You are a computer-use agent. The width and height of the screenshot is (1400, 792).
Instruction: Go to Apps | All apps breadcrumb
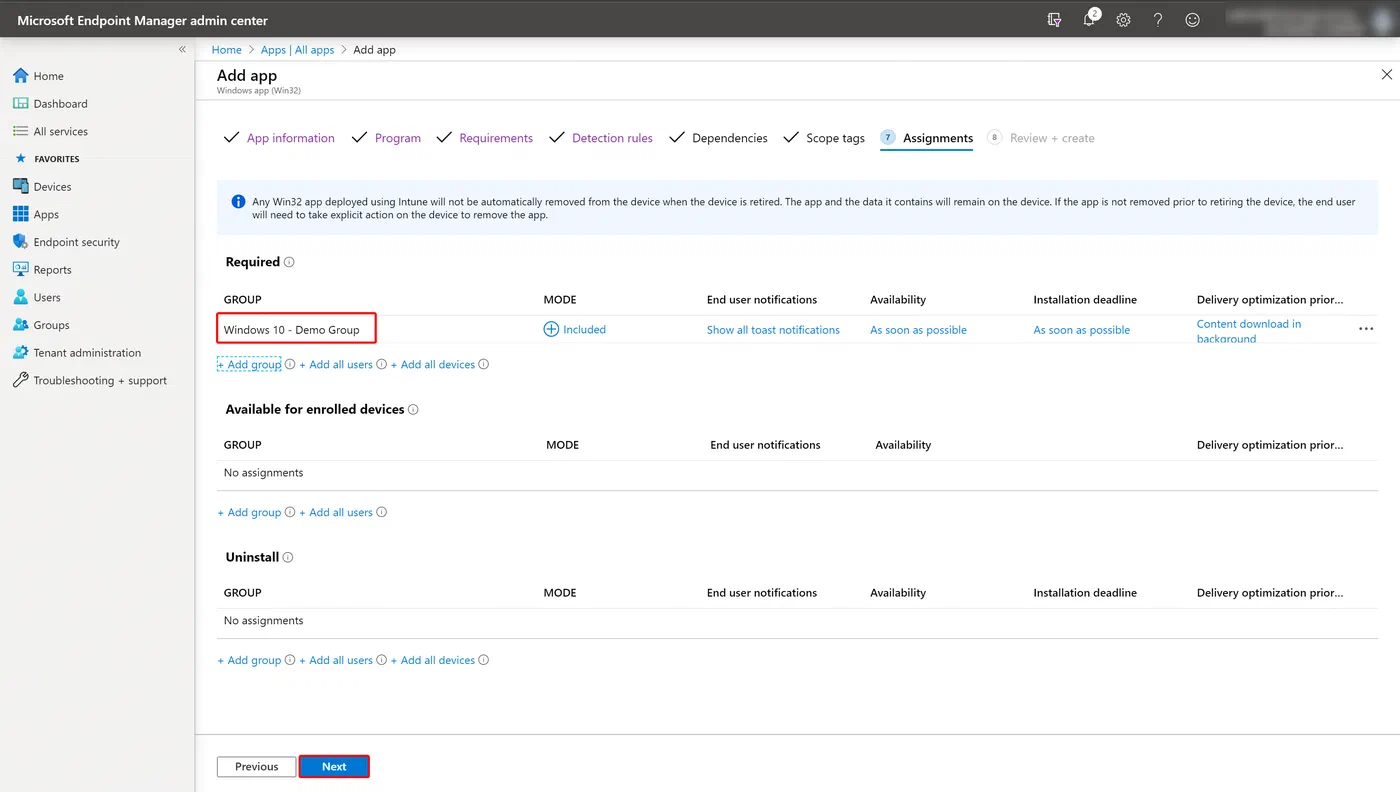tap(297, 50)
